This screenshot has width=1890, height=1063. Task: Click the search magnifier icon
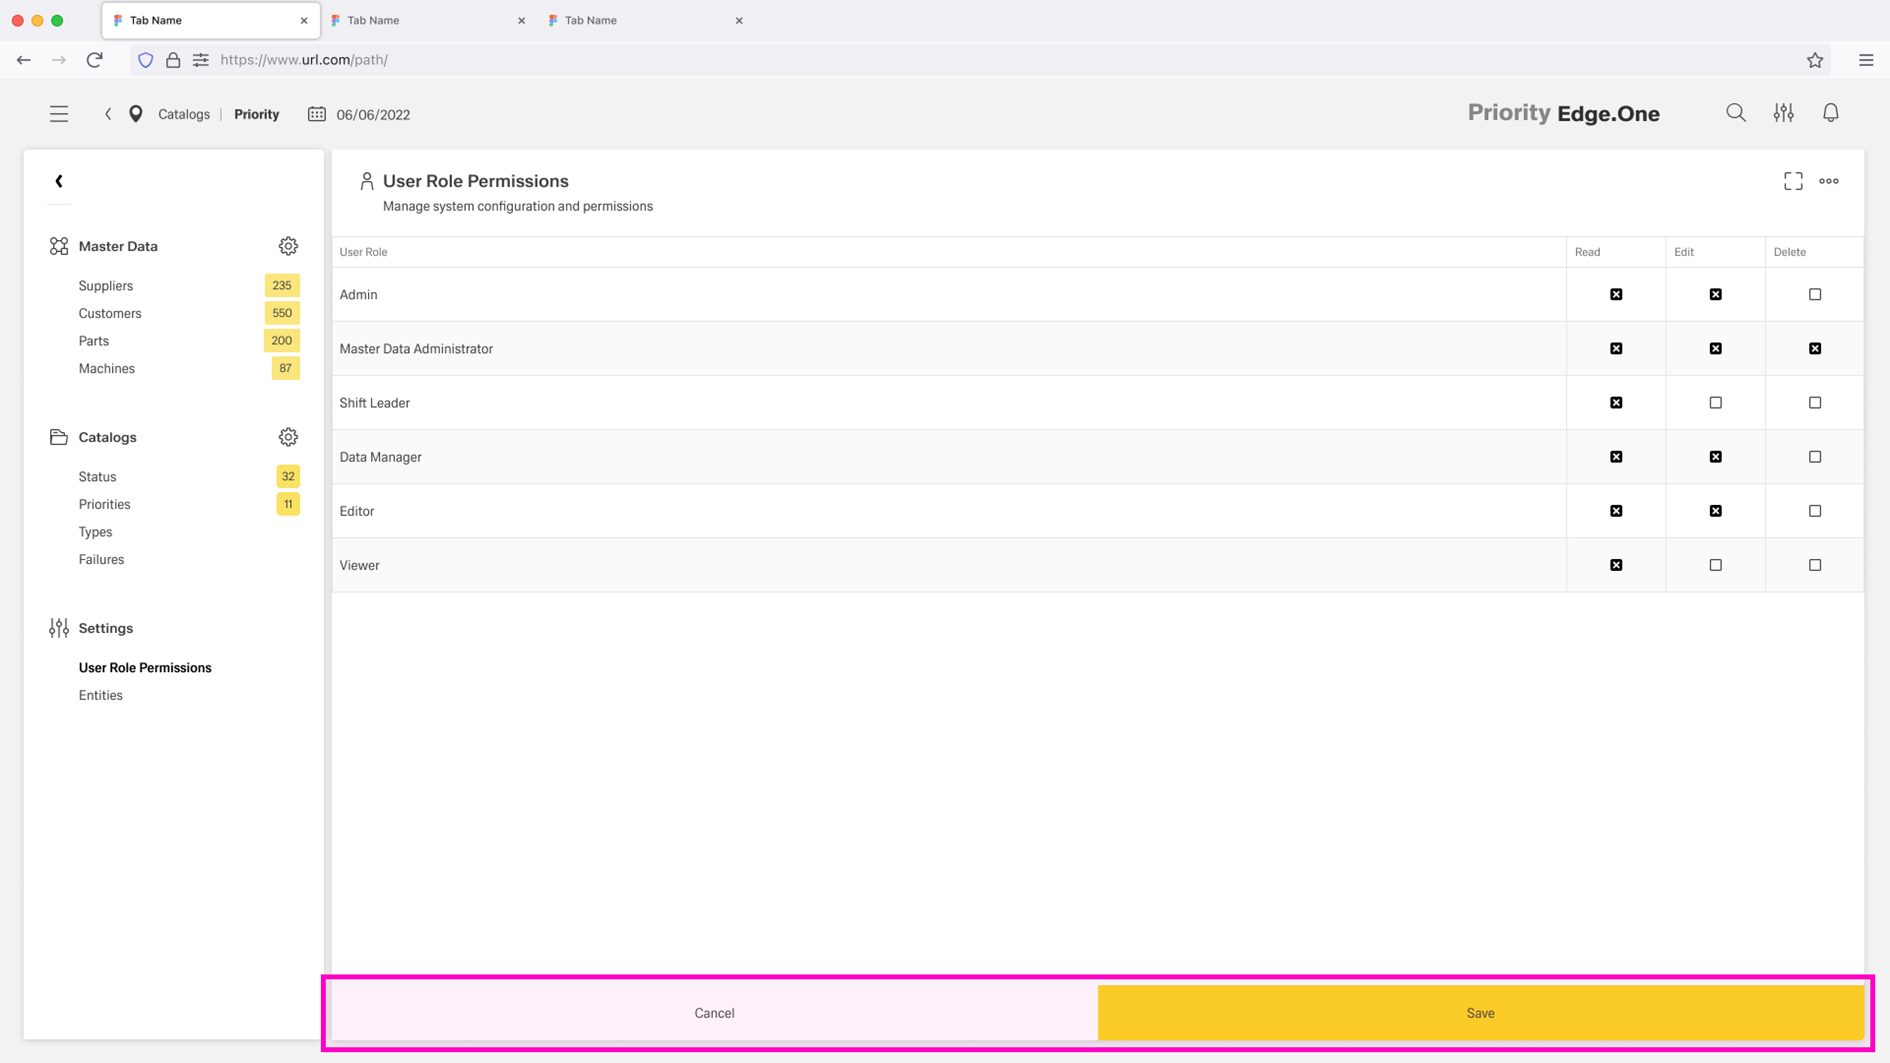[1735, 113]
